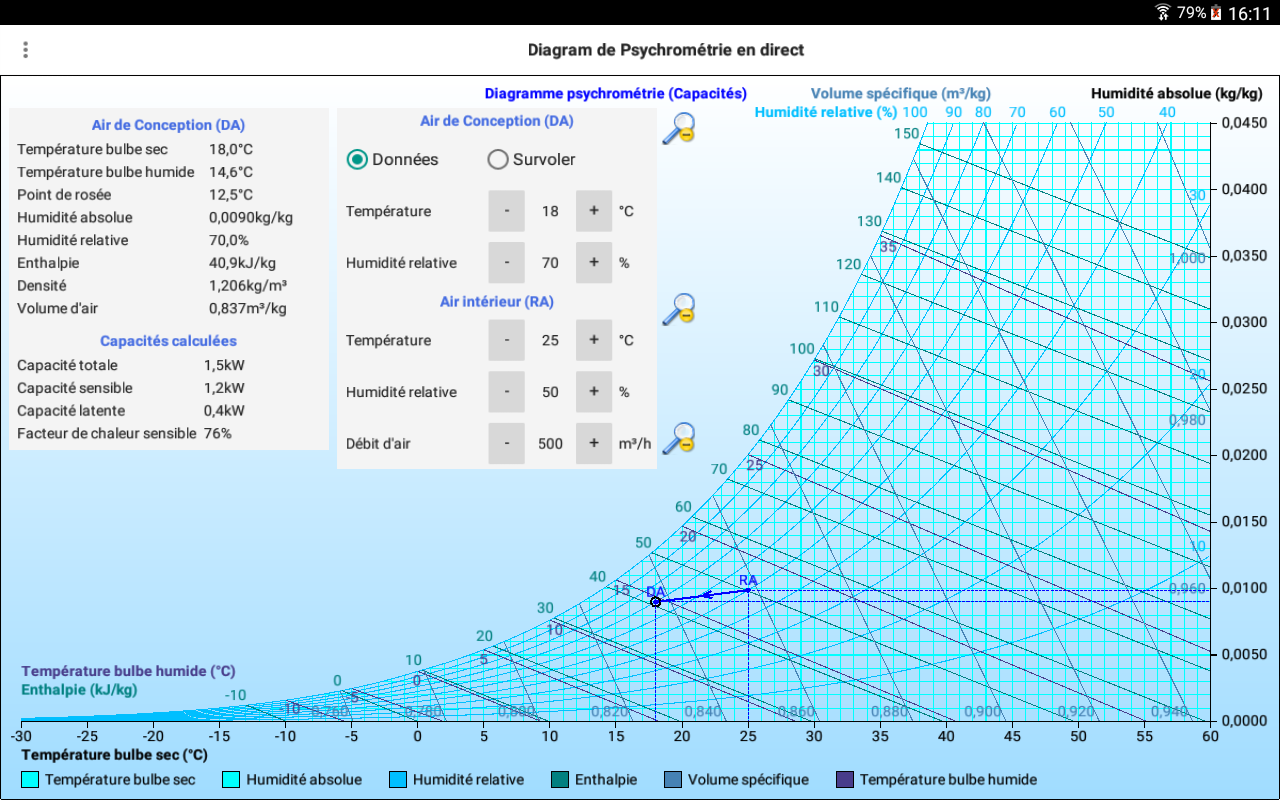The width and height of the screenshot is (1280, 800).
Task: Click the Diagramme psychrométrie (Capacités) title
Action: coord(616,94)
